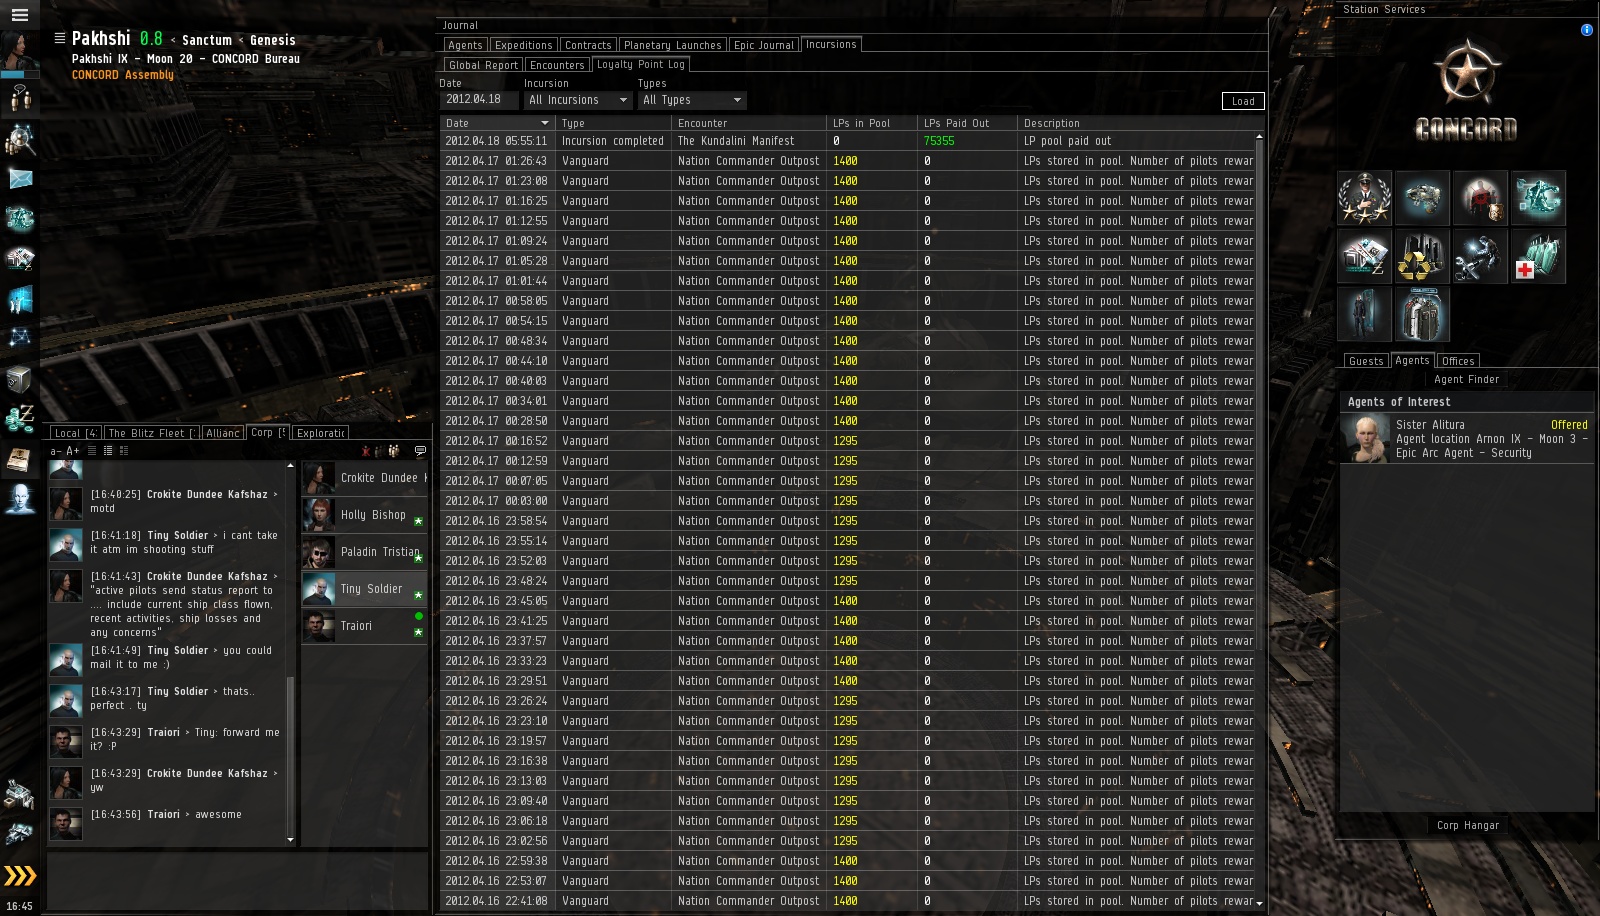Open the All Incursions dropdown
This screenshot has width=1600, height=916.
[579, 100]
